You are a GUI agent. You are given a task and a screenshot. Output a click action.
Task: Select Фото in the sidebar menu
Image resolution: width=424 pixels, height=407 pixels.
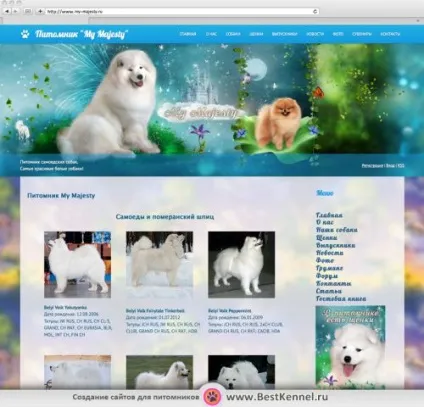pyautogui.click(x=325, y=260)
